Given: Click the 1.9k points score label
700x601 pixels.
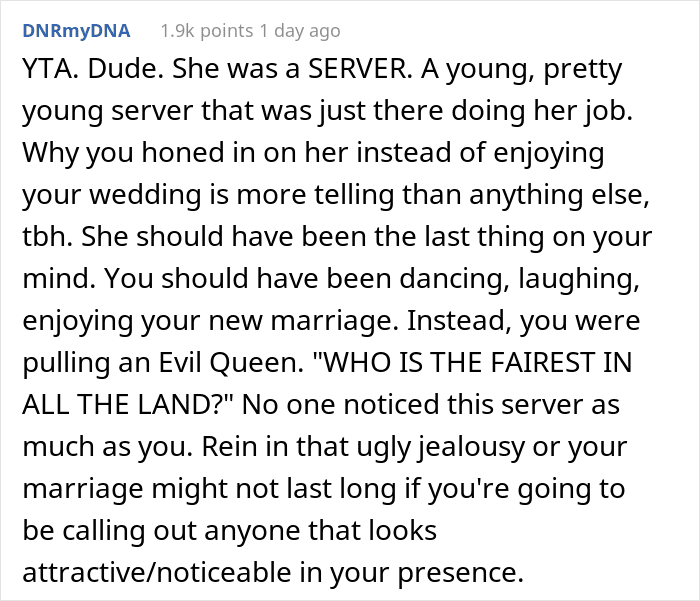Looking at the screenshot, I should click(x=207, y=31).
